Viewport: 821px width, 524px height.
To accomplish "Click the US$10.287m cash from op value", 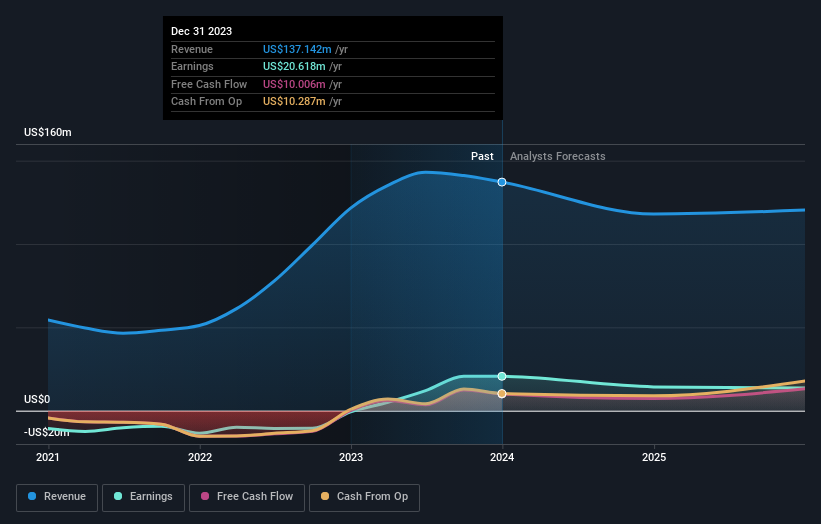I will (294, 102).
